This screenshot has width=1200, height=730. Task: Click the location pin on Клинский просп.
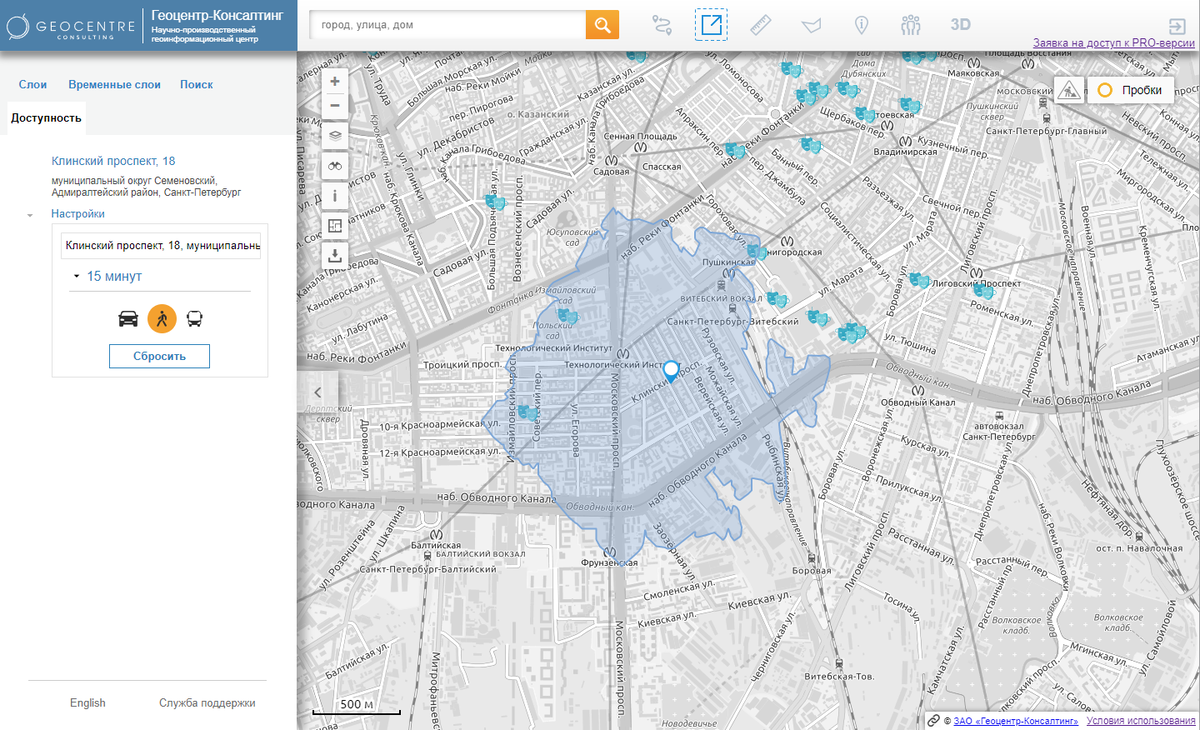coord(672,371)
